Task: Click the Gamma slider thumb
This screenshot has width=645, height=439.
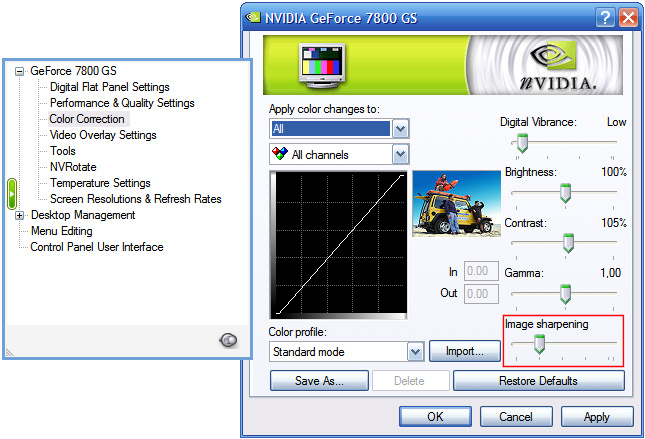Action: 566,294
